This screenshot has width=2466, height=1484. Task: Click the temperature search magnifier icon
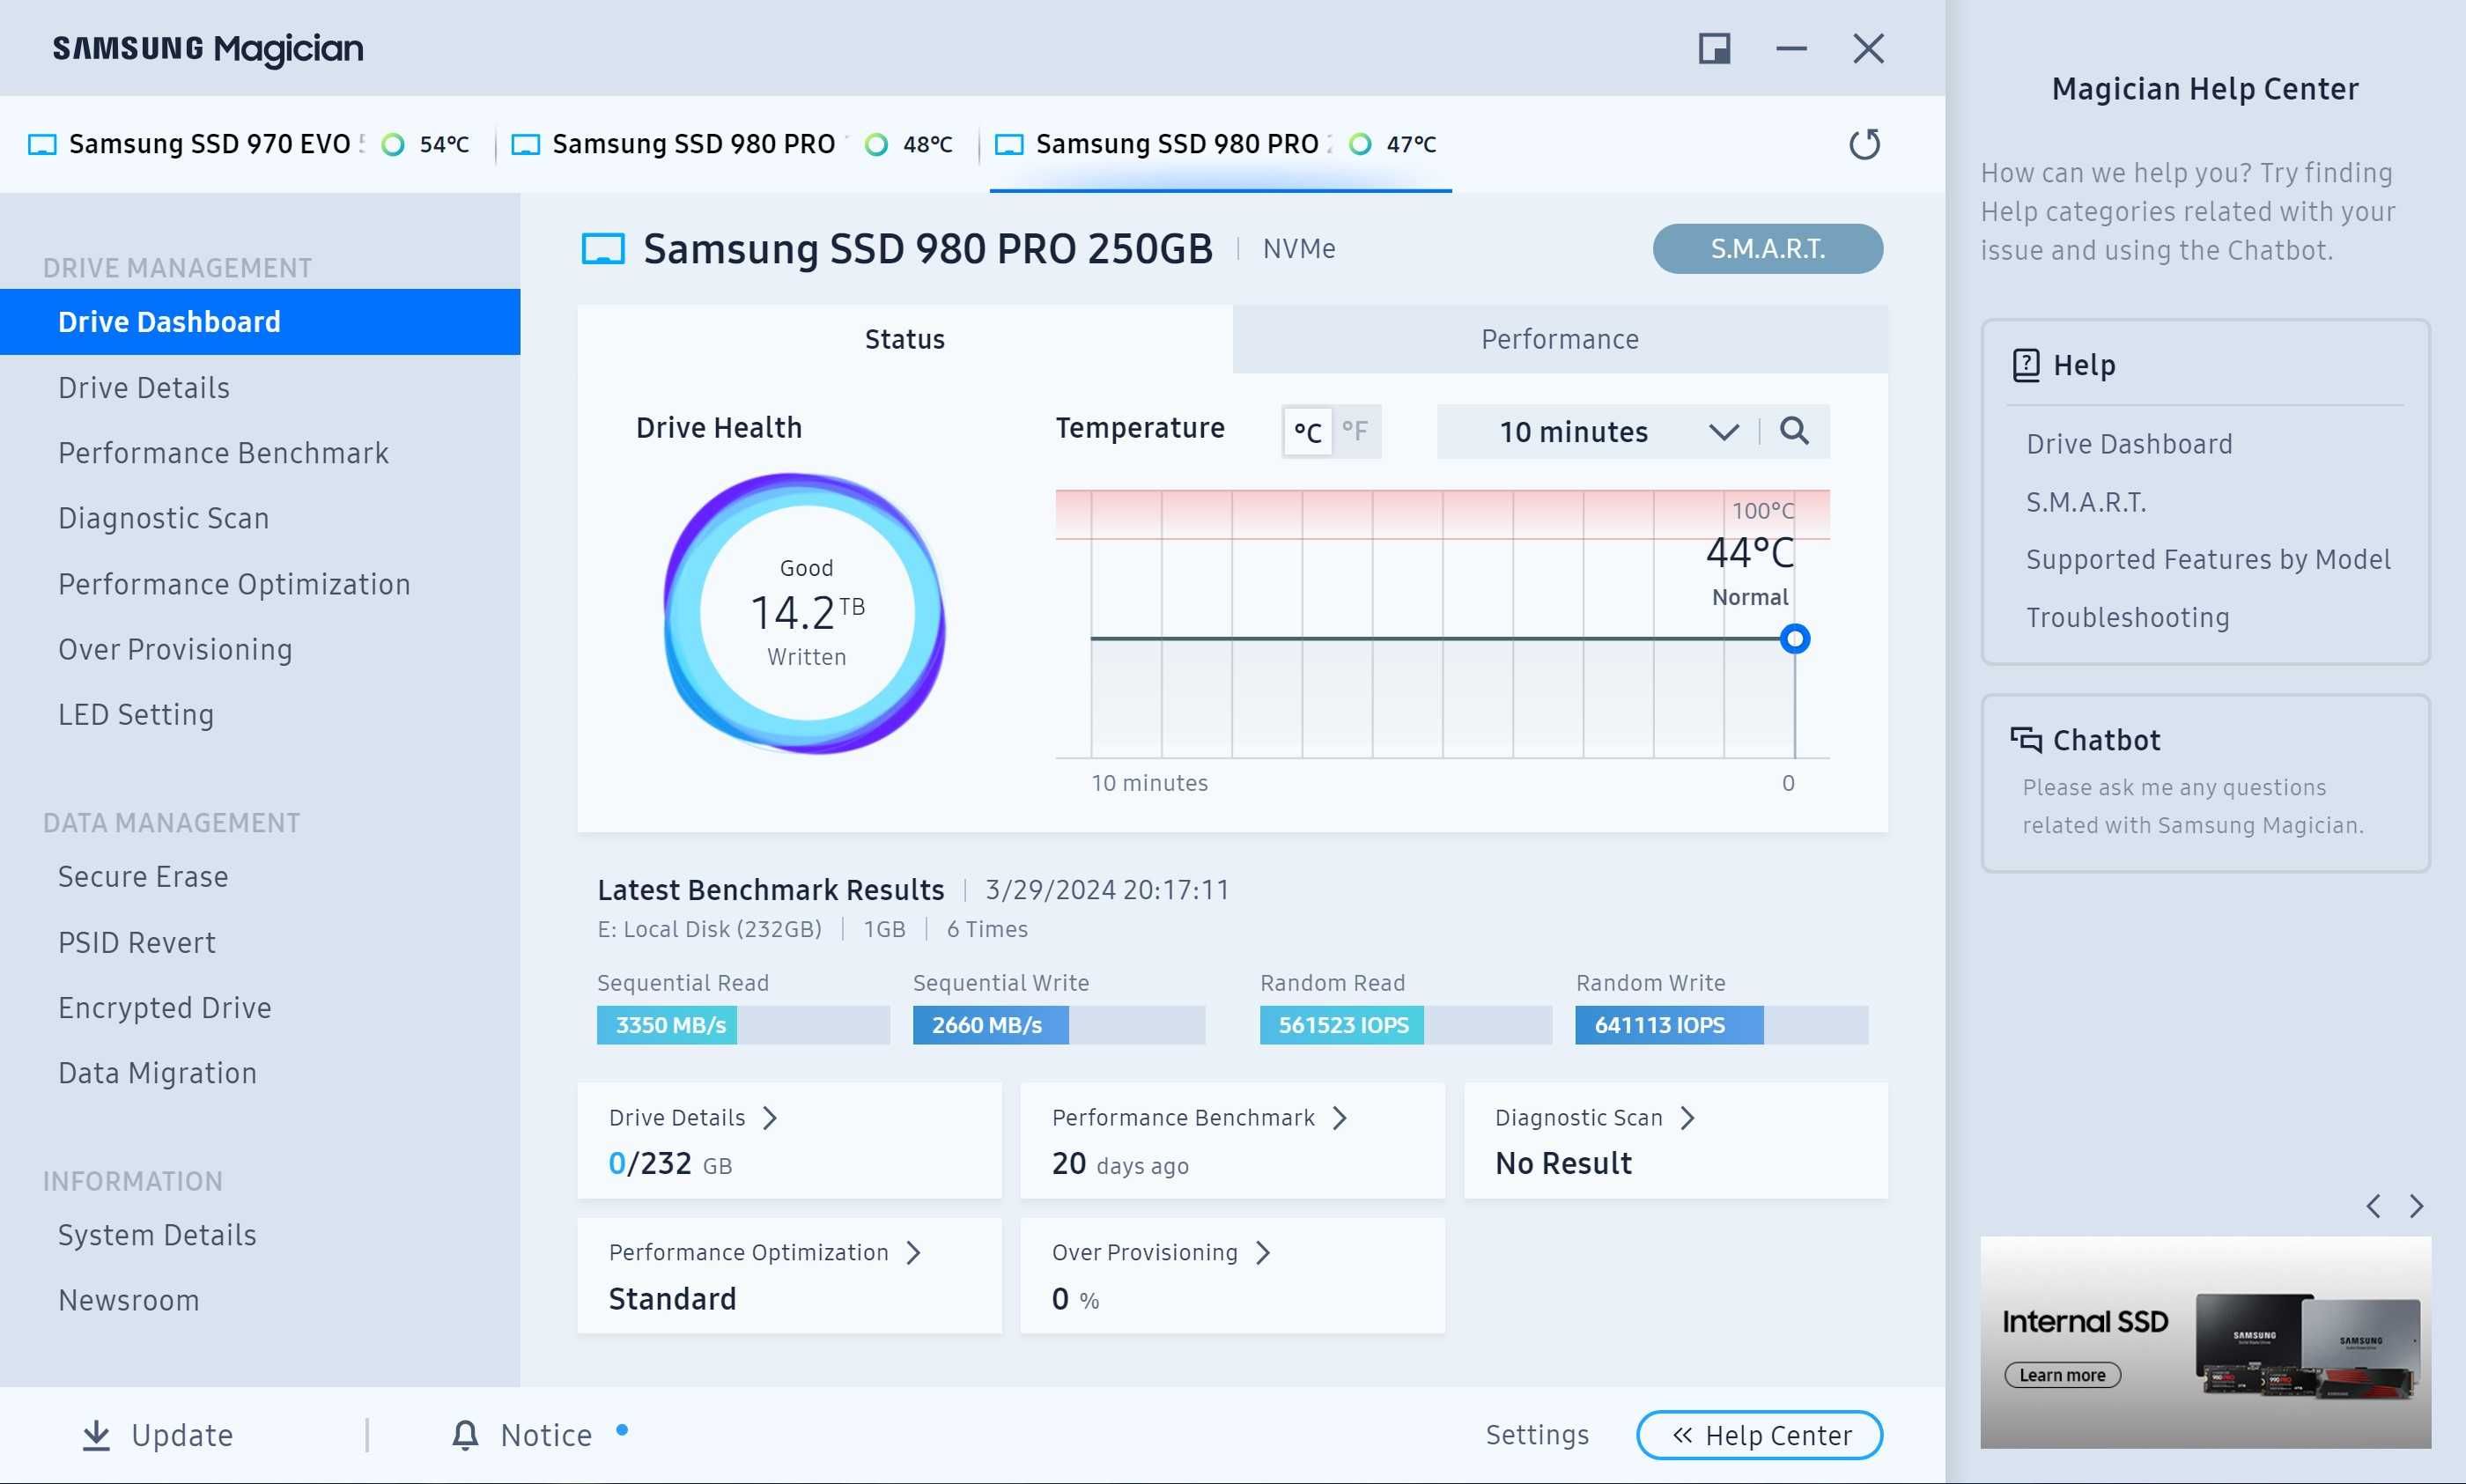coord(1794,431)
